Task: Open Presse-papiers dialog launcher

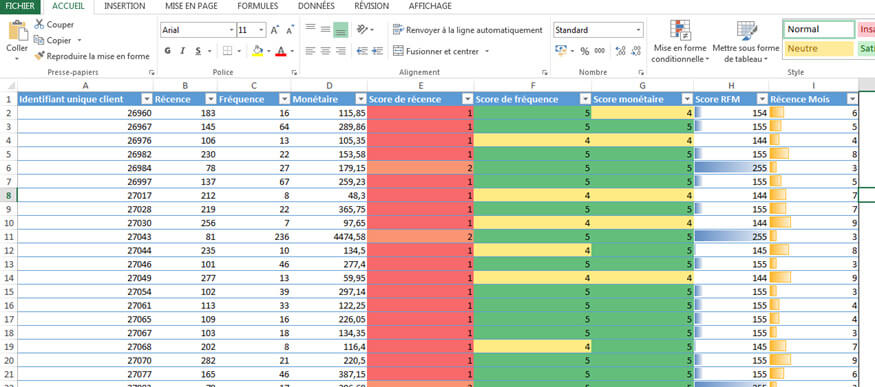Action: (151, 72)
